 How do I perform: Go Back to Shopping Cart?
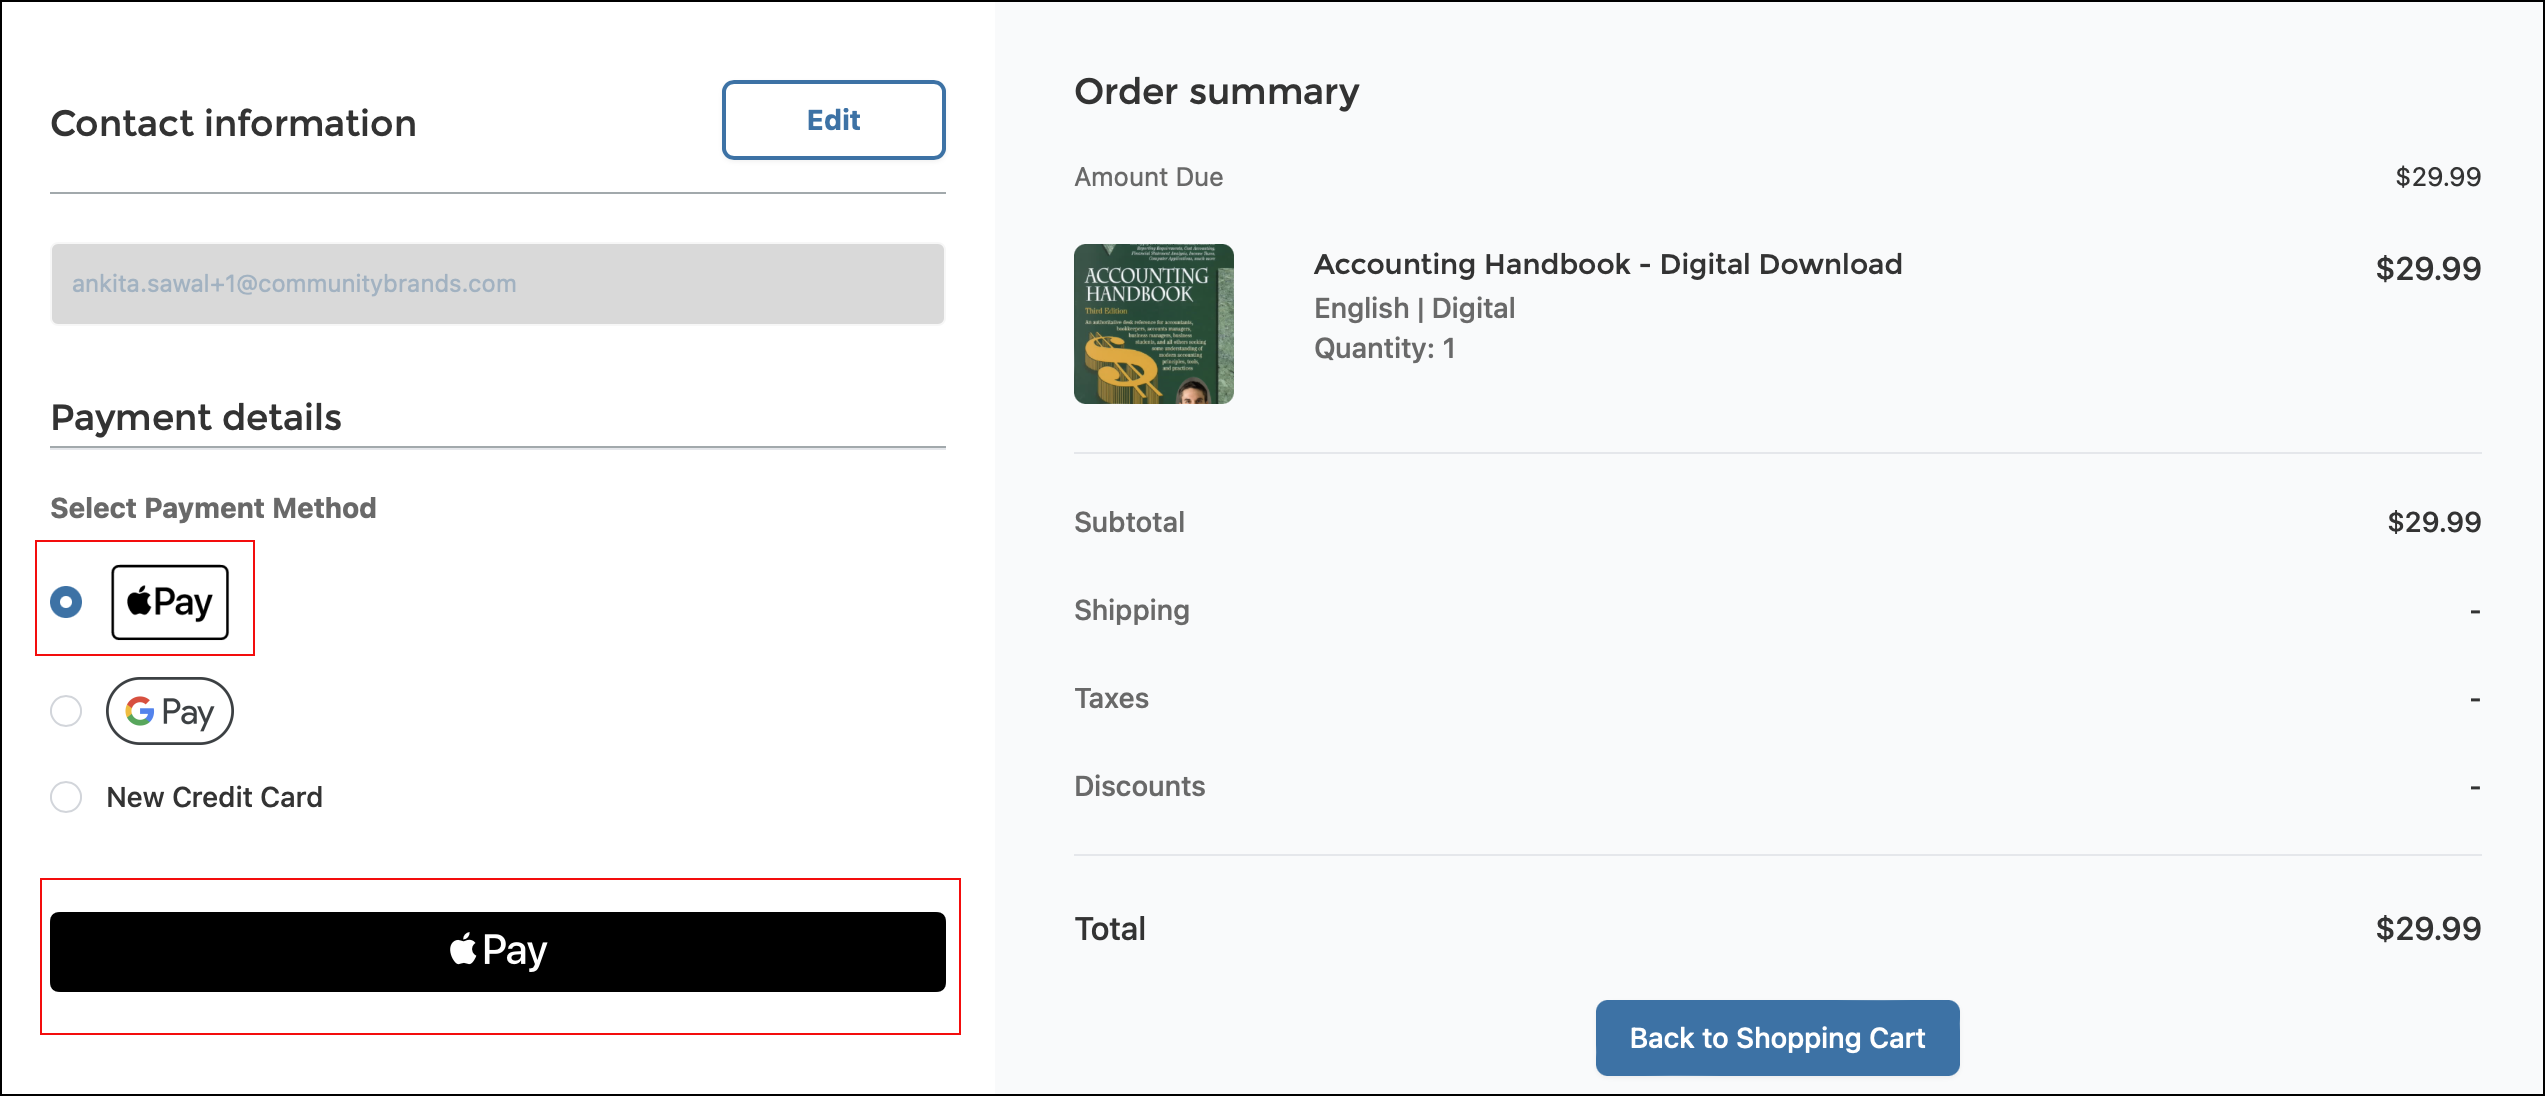click(1776, 1038)
